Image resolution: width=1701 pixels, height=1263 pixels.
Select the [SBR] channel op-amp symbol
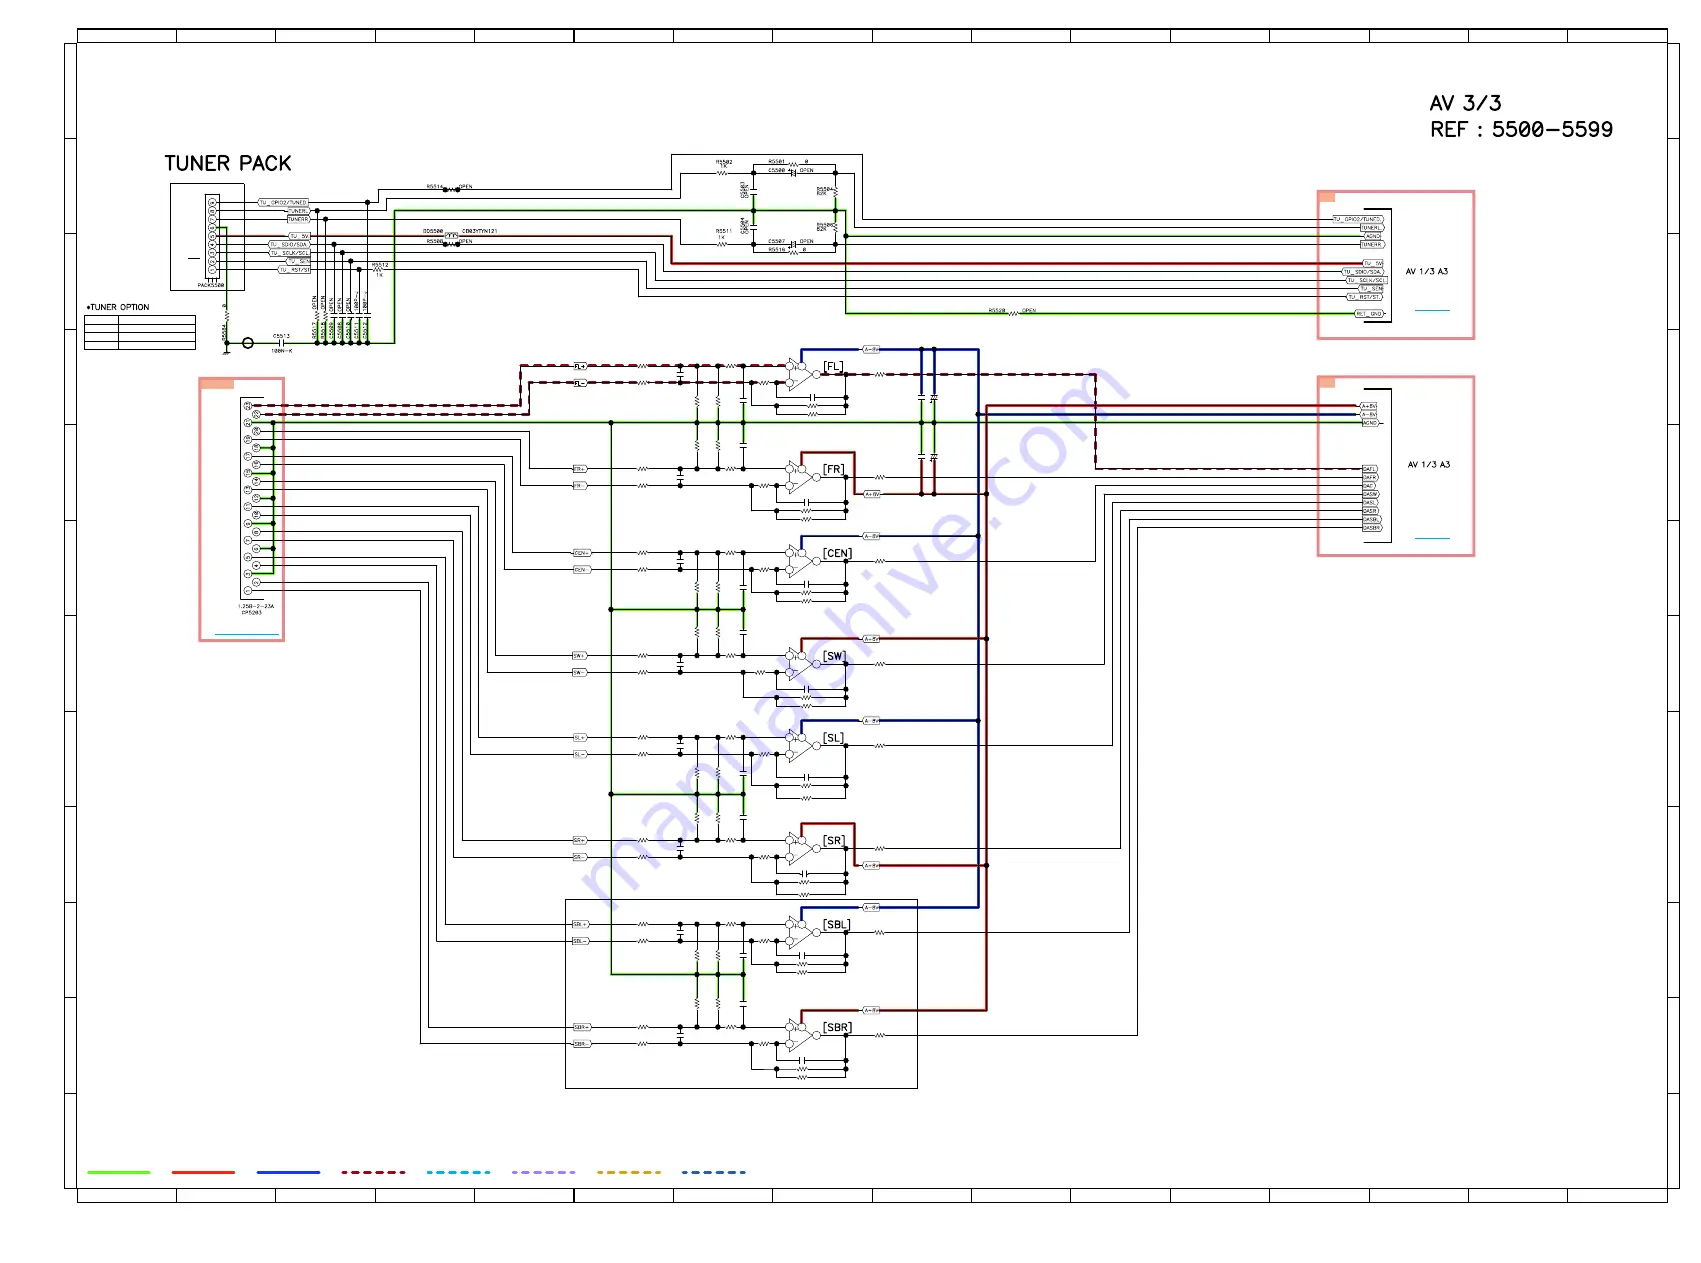click(x=802, y=1036)
